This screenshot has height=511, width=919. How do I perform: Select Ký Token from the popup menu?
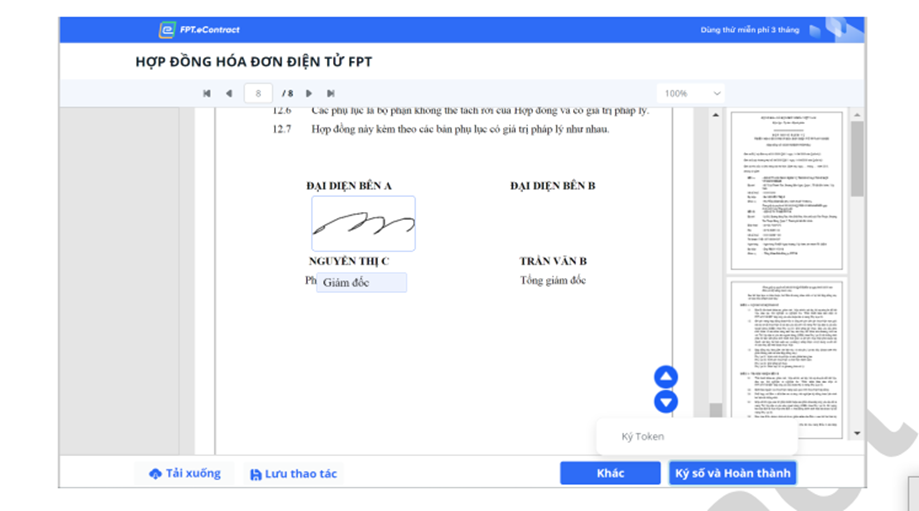click(643, 437)
